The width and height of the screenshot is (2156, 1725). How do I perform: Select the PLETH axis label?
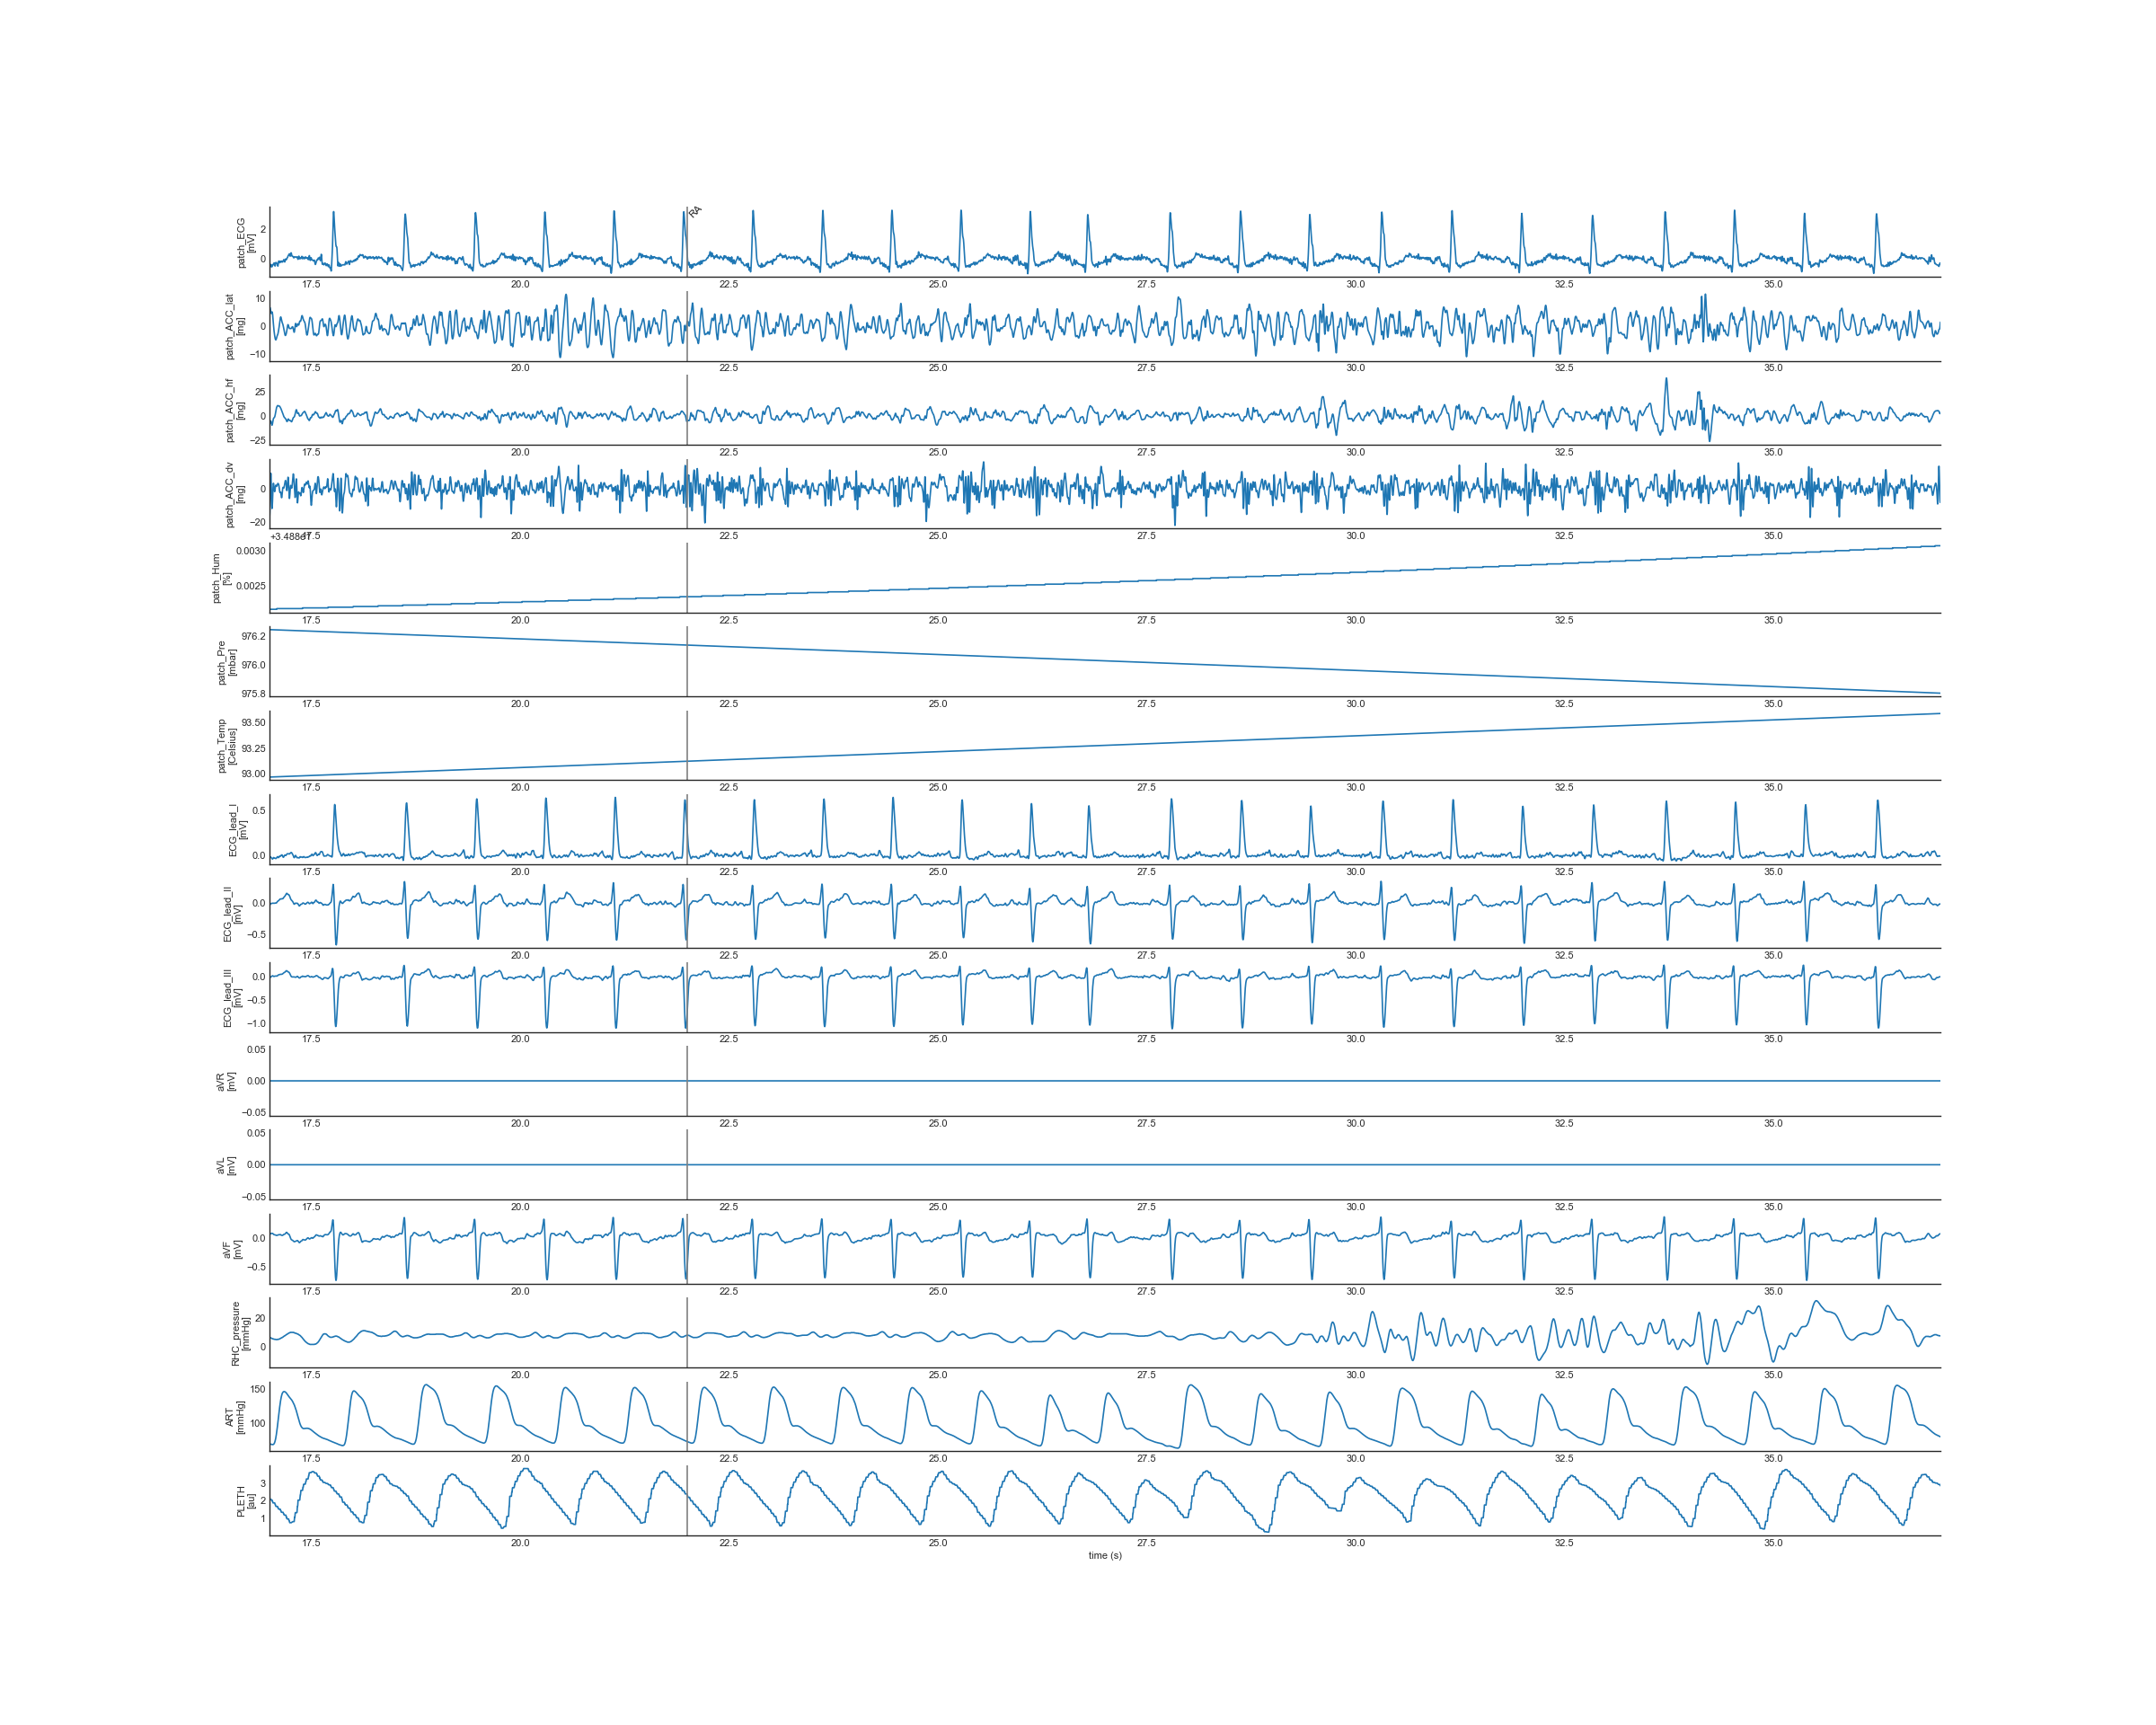click(x=245, y=1501)
